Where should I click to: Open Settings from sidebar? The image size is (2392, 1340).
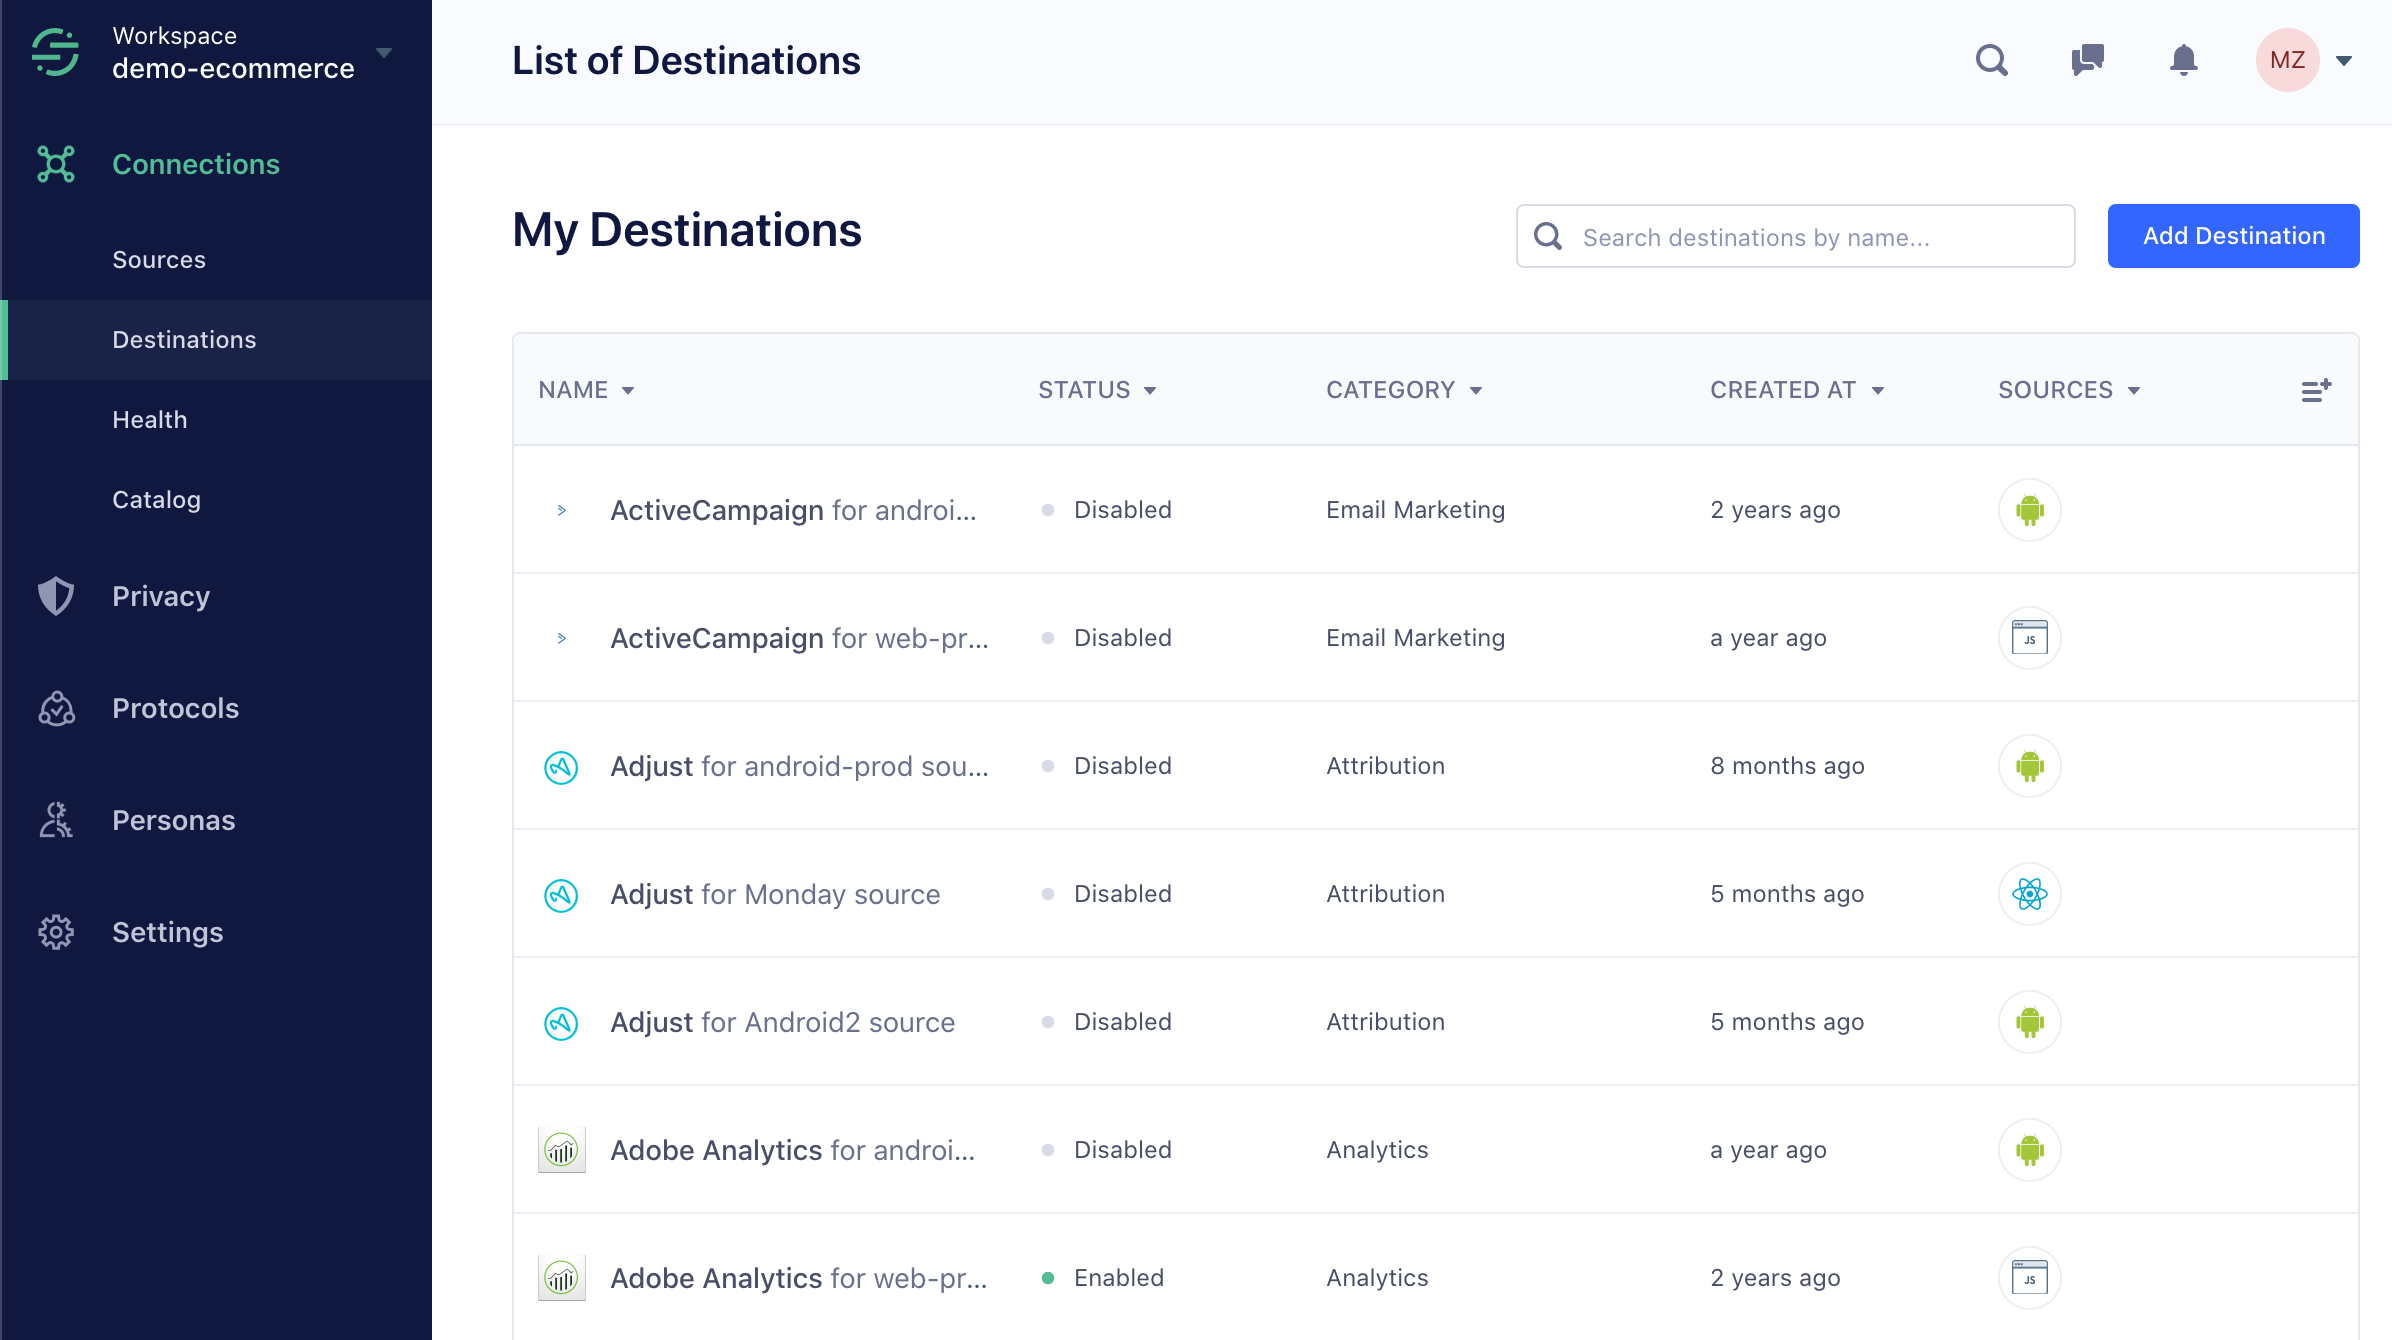168,931
